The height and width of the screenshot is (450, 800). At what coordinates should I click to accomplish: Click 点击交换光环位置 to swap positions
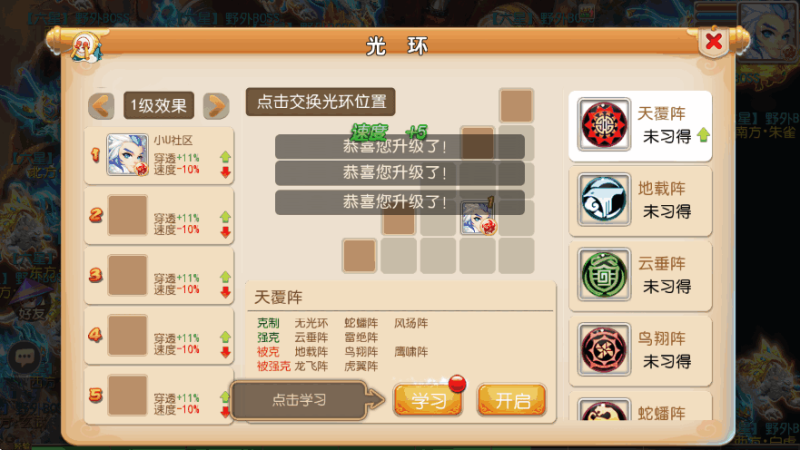[x=320, y=102]
